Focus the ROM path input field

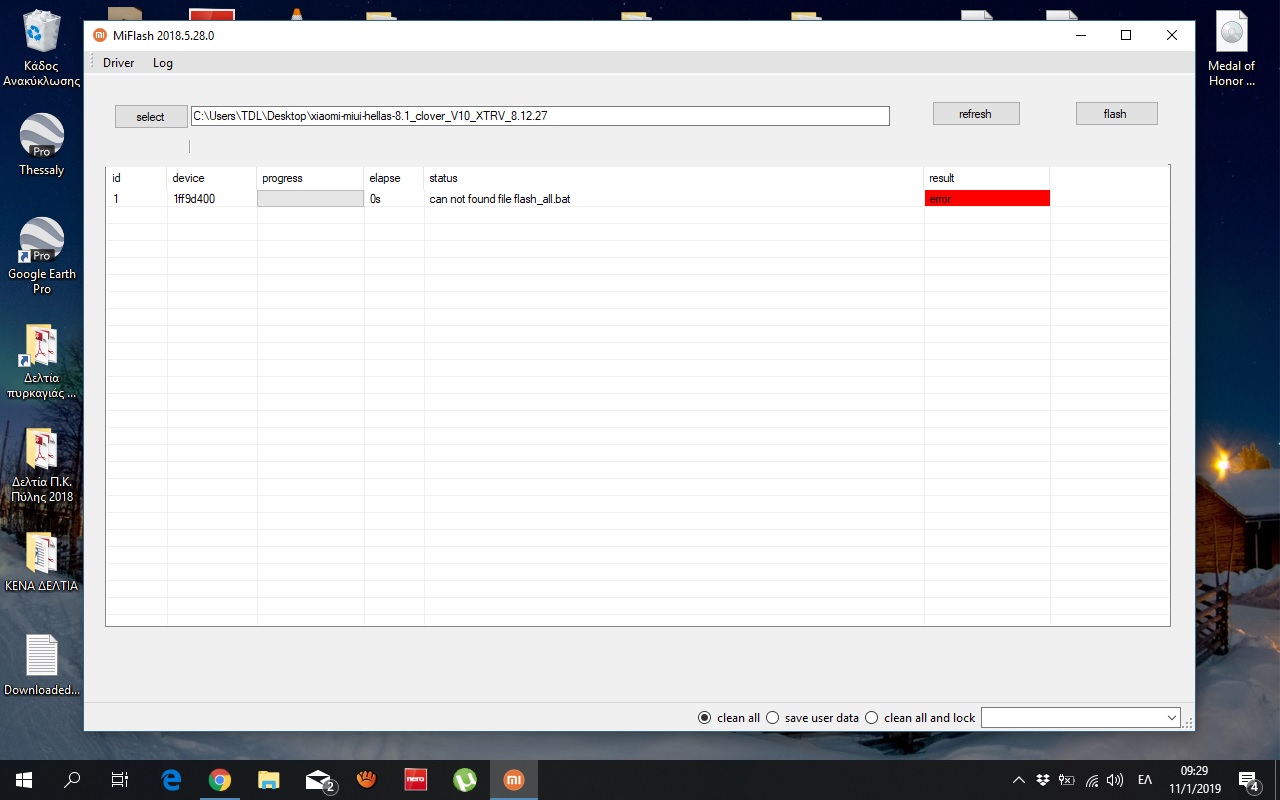coord(540,116)
